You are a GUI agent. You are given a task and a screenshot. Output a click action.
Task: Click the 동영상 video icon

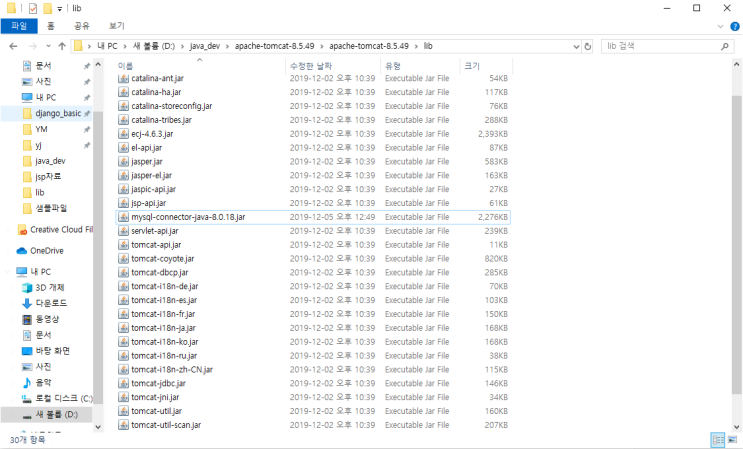(x=27, y=319)
